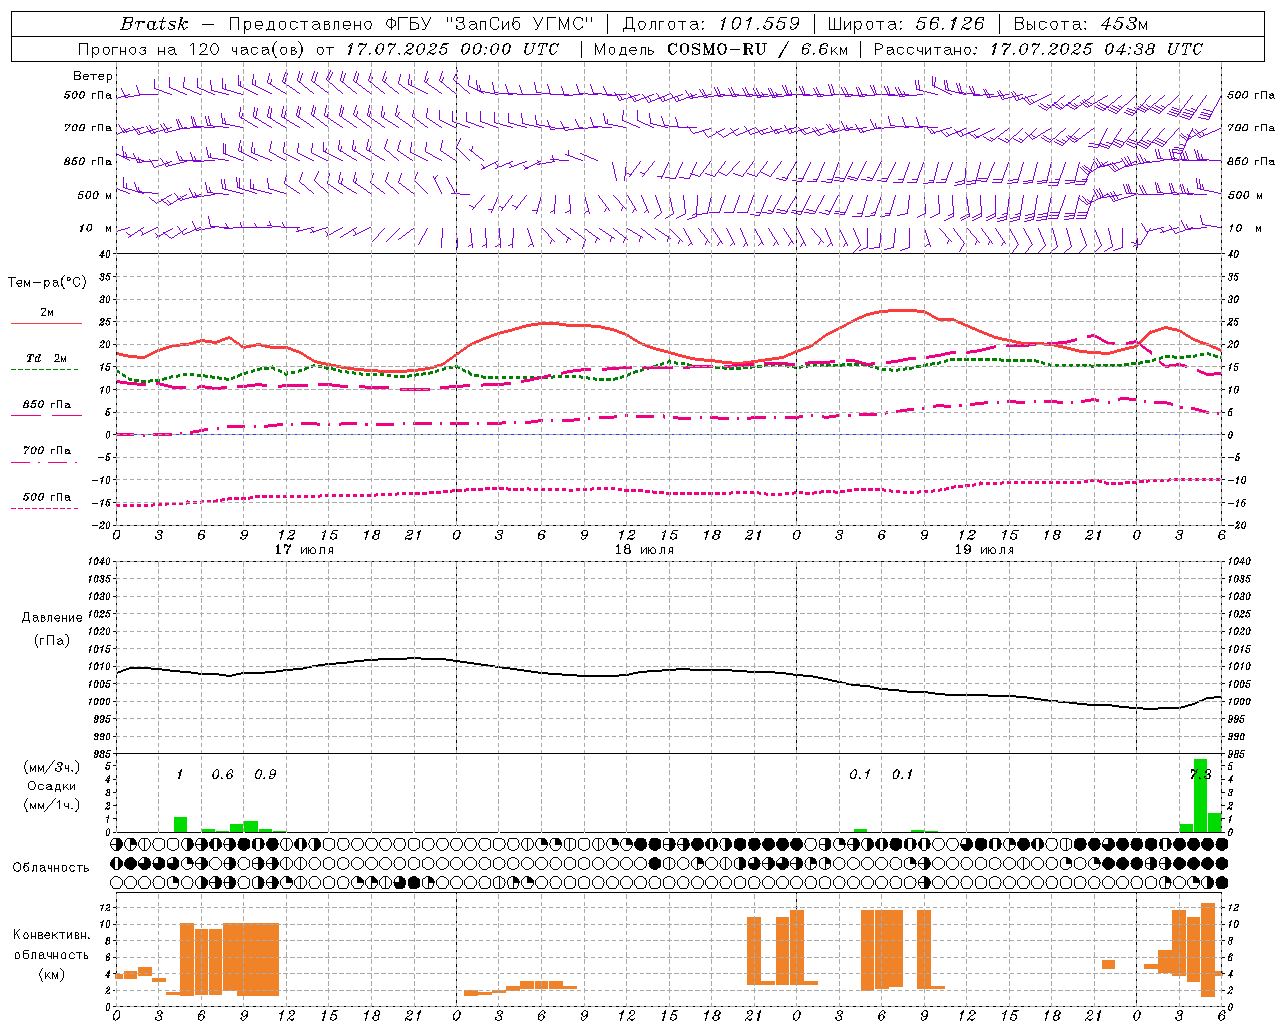The width and height of the screenshot is (1280, 1024).
Task: Click the '0.9' precipitation amount value
Action: click(265, 775)
